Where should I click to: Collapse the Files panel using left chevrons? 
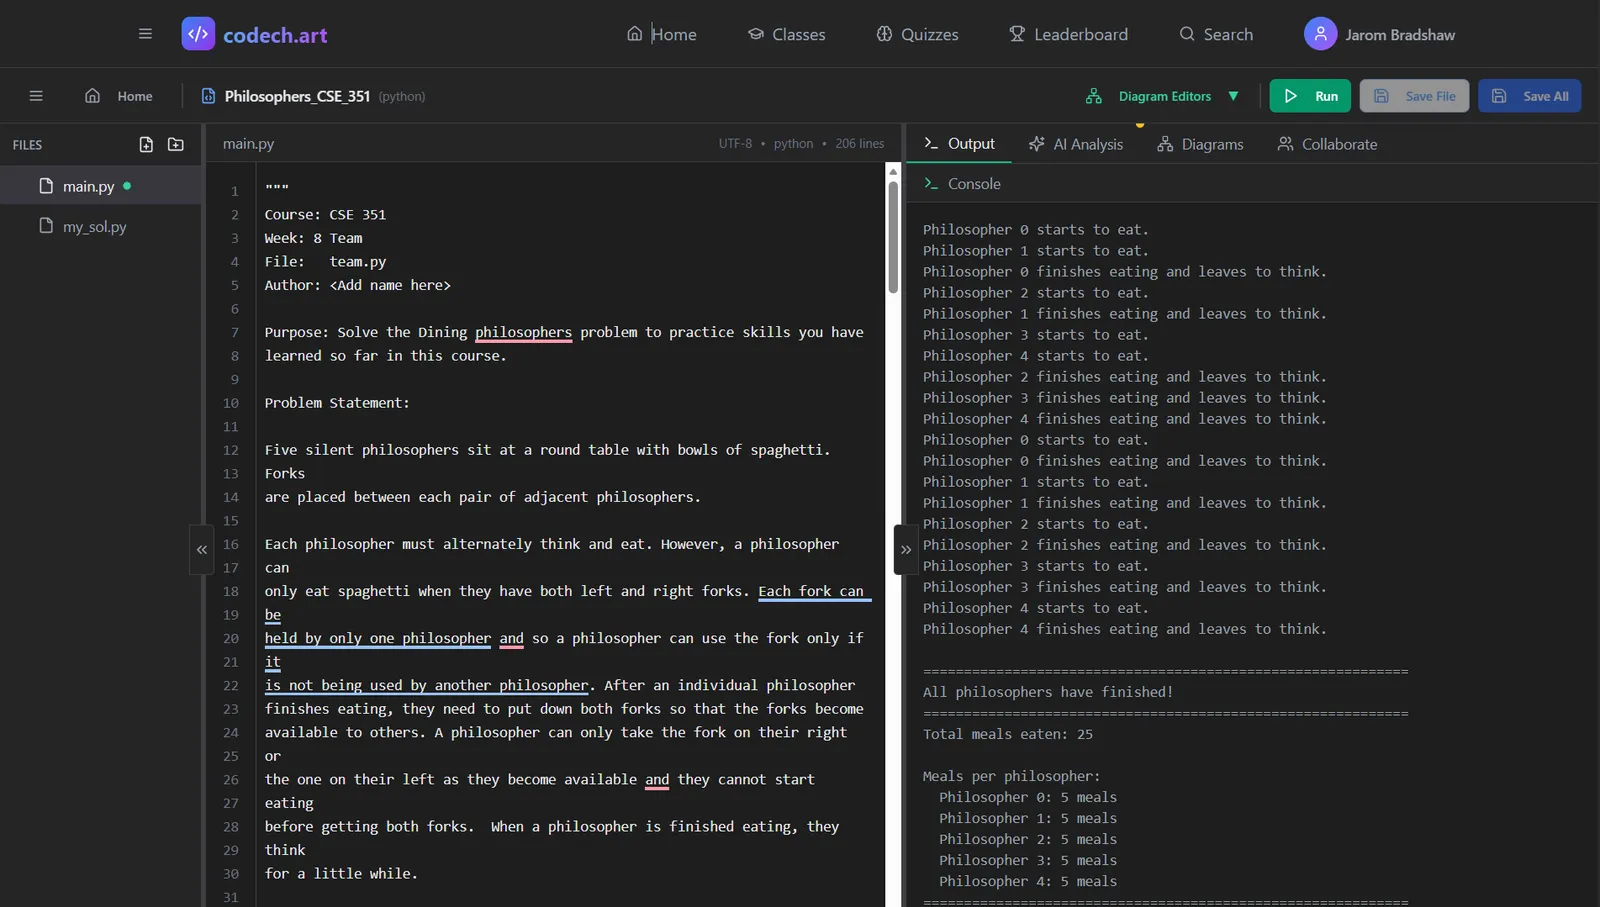pyautogui.click(x=202, y=549)
